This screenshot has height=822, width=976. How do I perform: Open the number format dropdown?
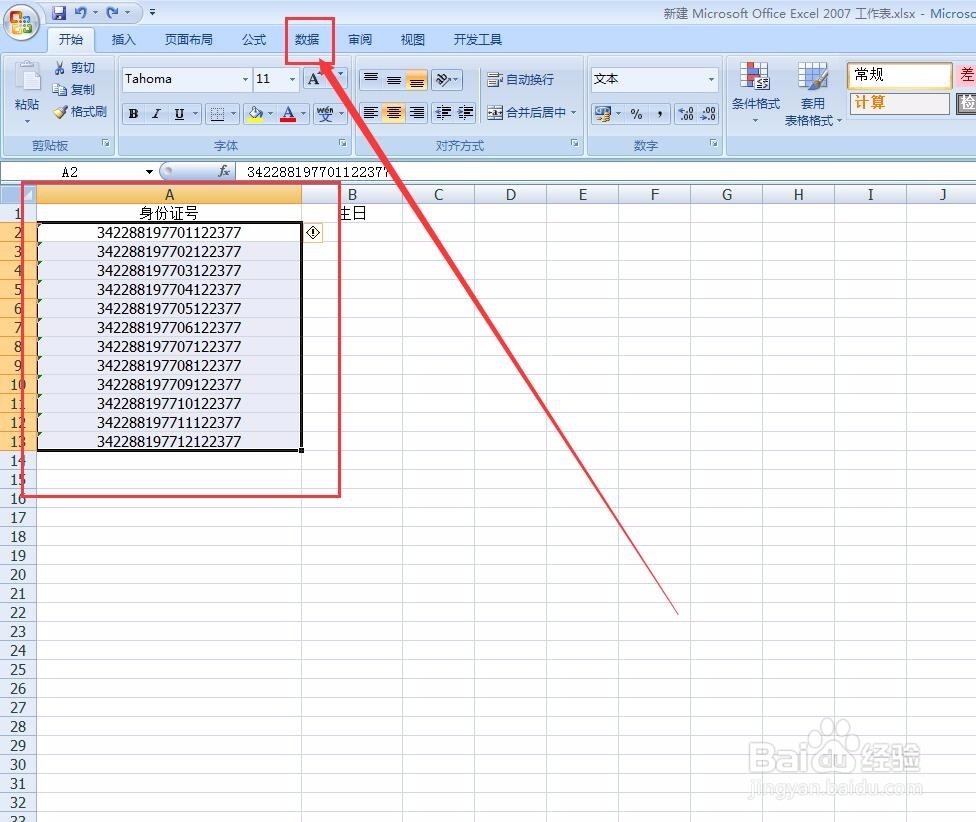coord(711,79)
